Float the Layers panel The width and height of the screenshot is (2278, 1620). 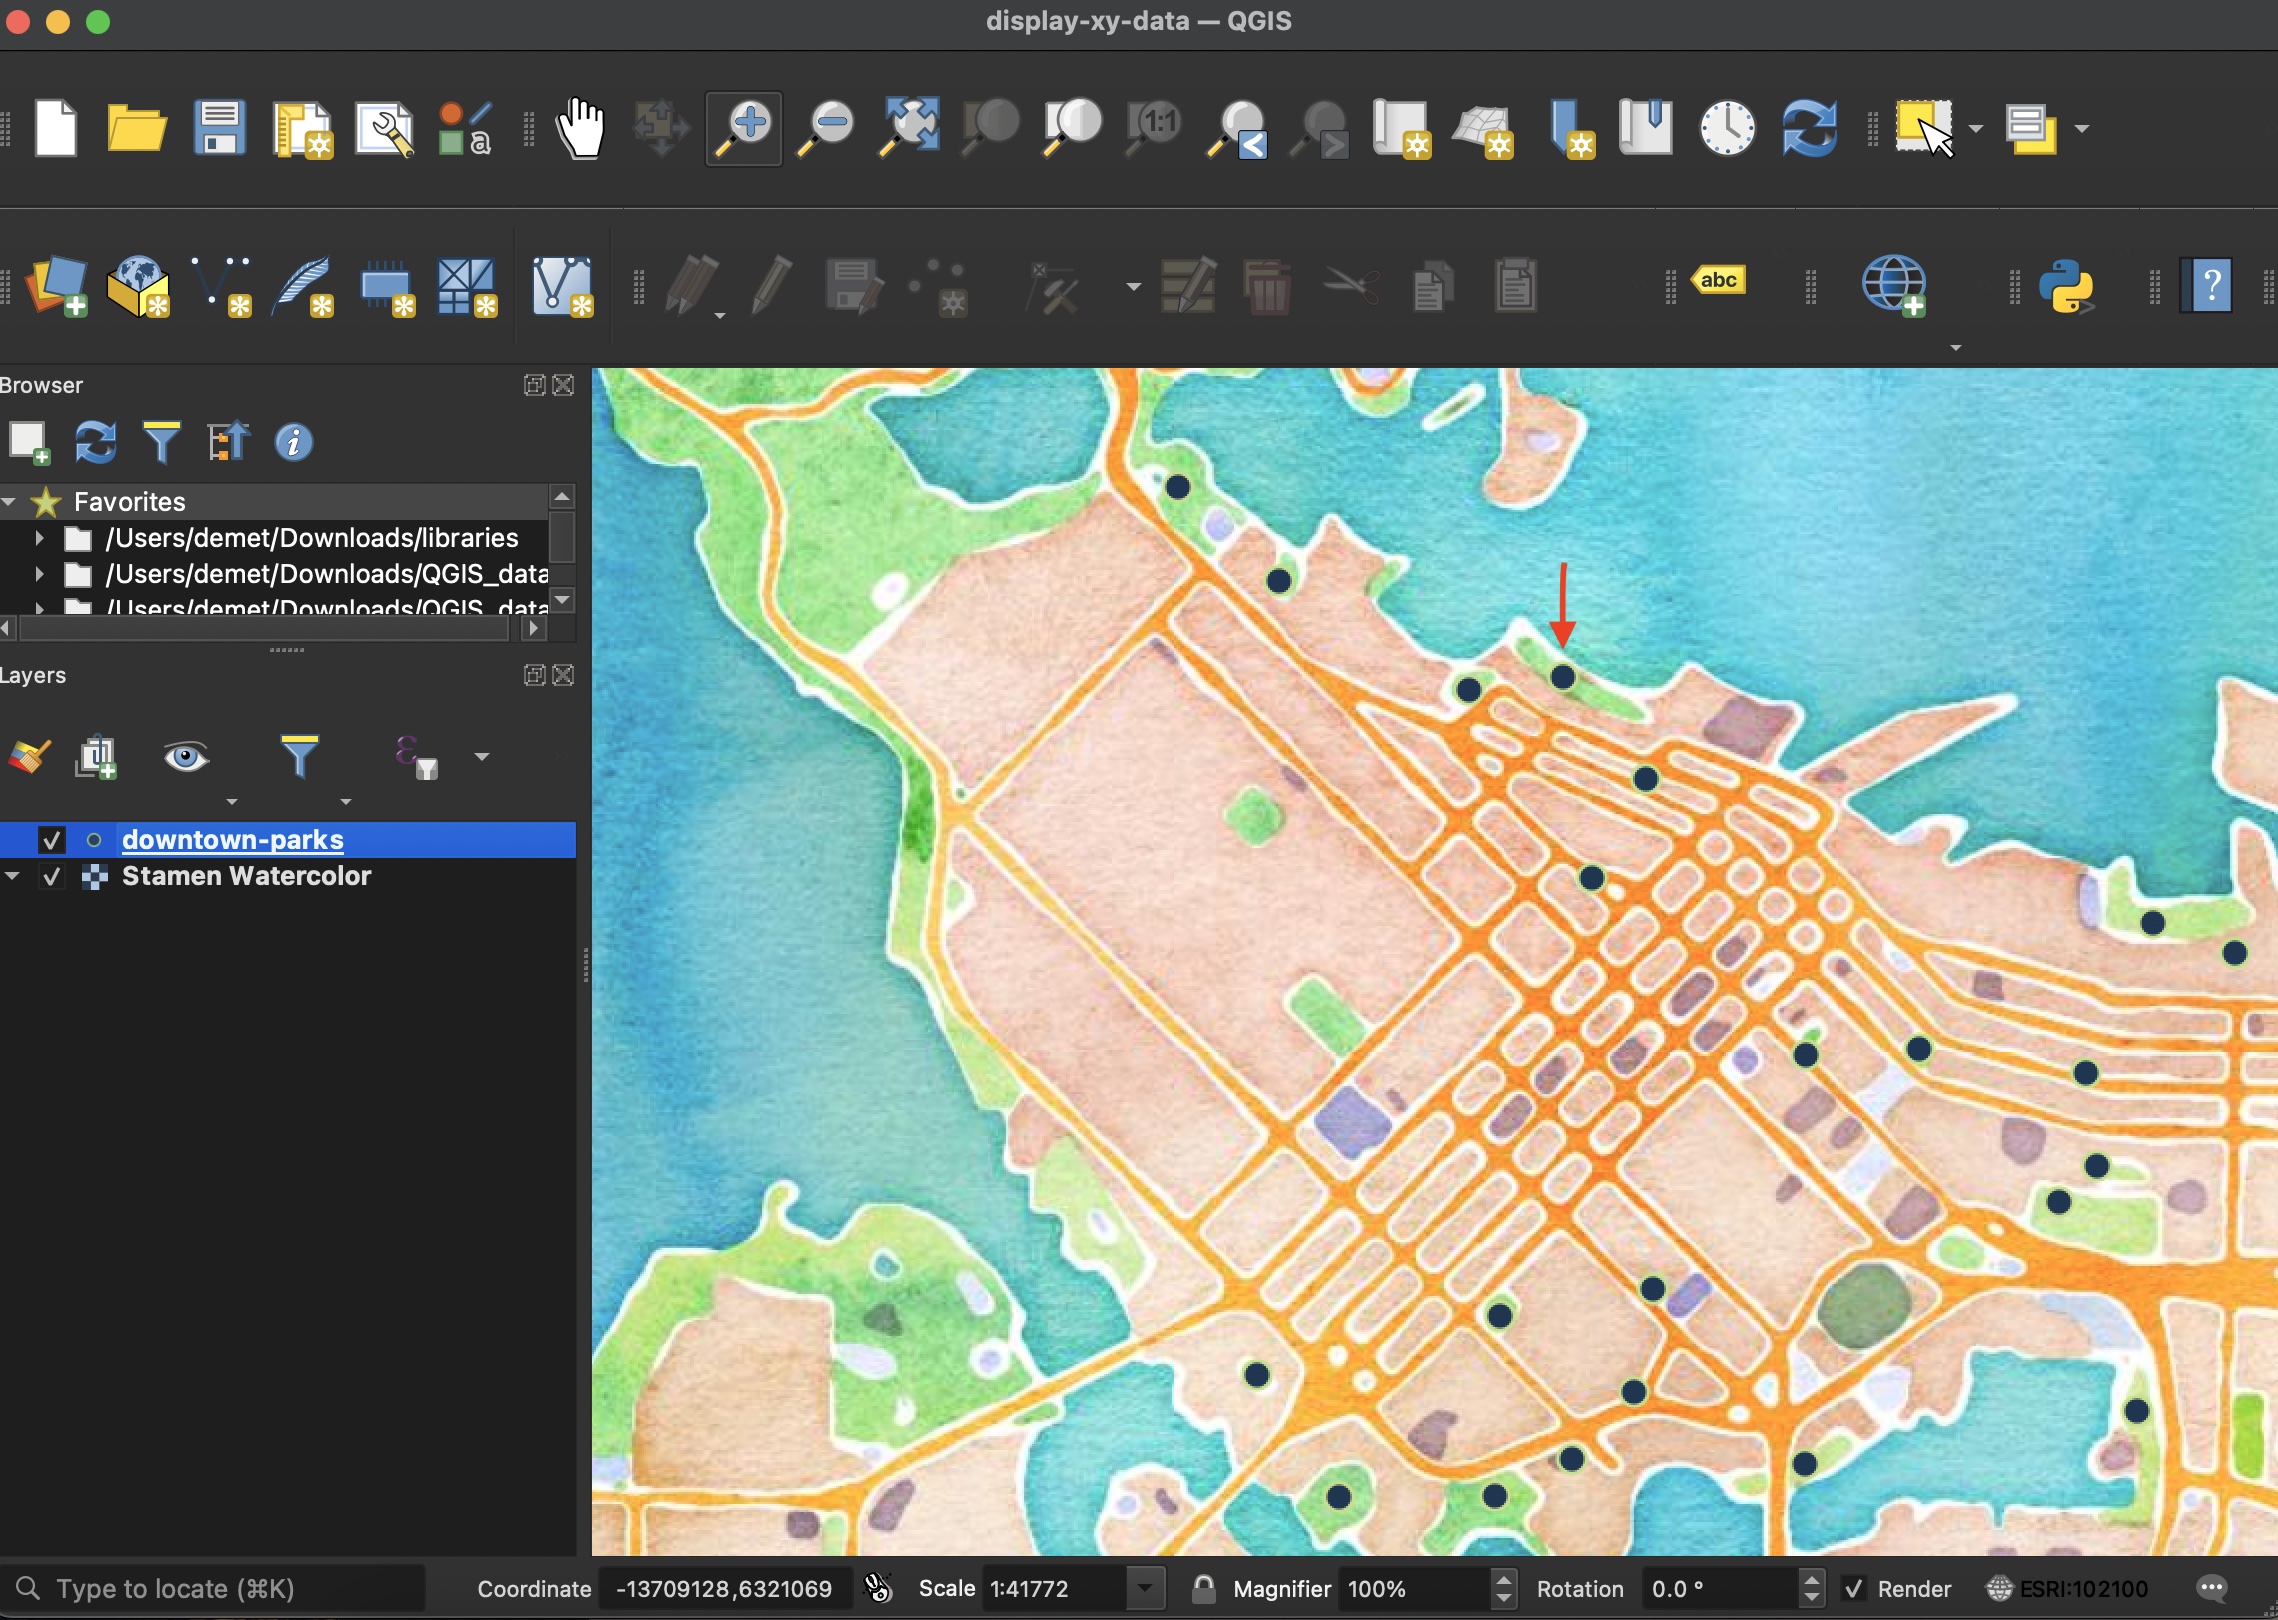[x=534, y=675]
